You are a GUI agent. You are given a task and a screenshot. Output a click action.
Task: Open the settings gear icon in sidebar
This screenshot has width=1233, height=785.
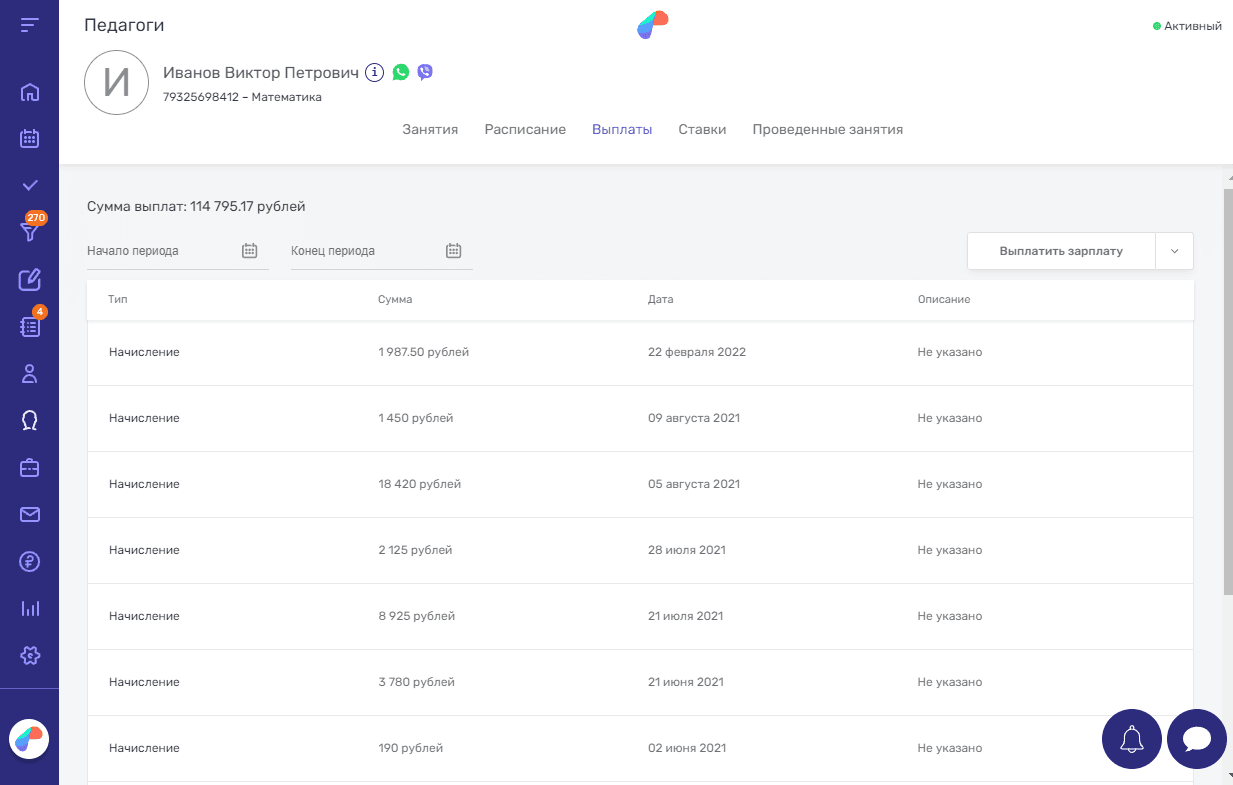pos(30,655)
